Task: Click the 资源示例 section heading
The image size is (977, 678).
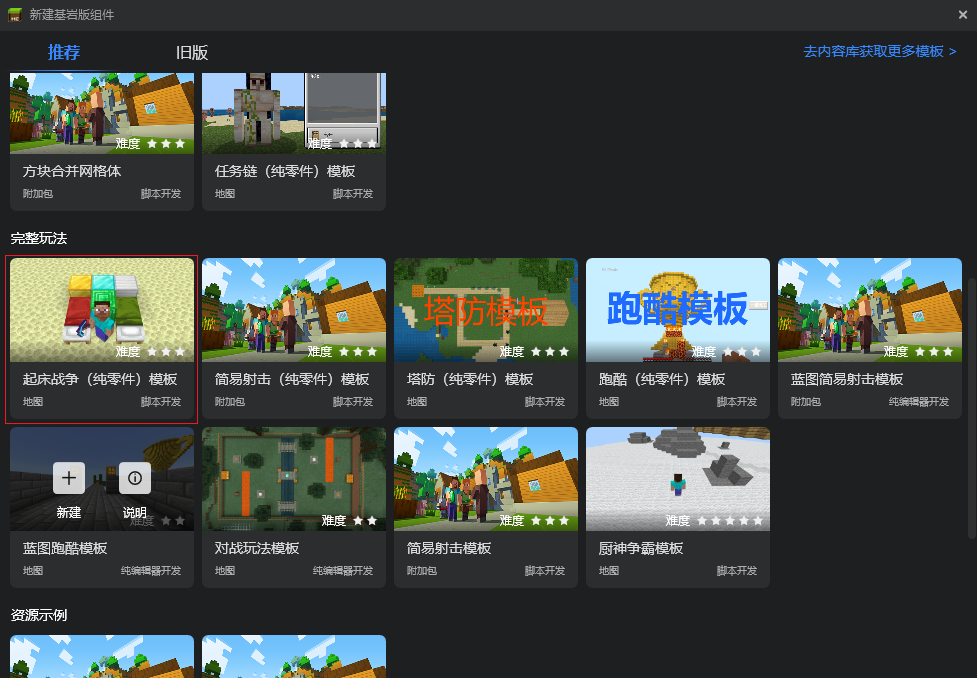Action: click(39, 615)
